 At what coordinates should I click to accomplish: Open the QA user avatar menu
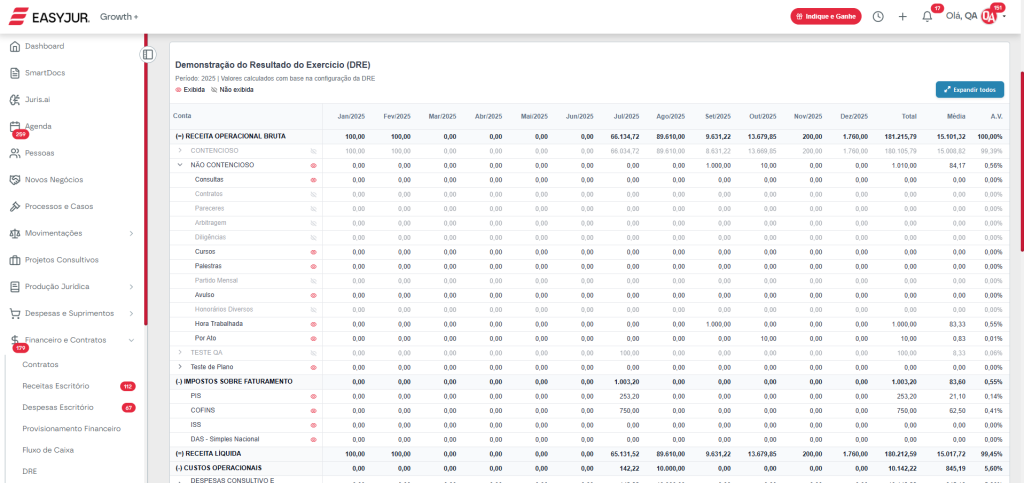(989, 16)
